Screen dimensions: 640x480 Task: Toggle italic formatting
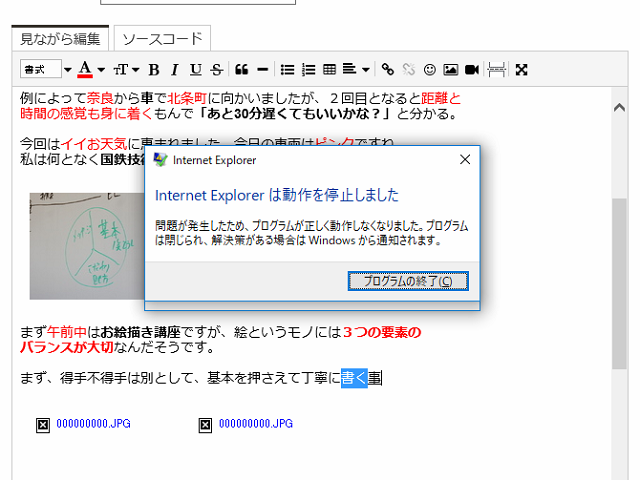pos(175,70)
